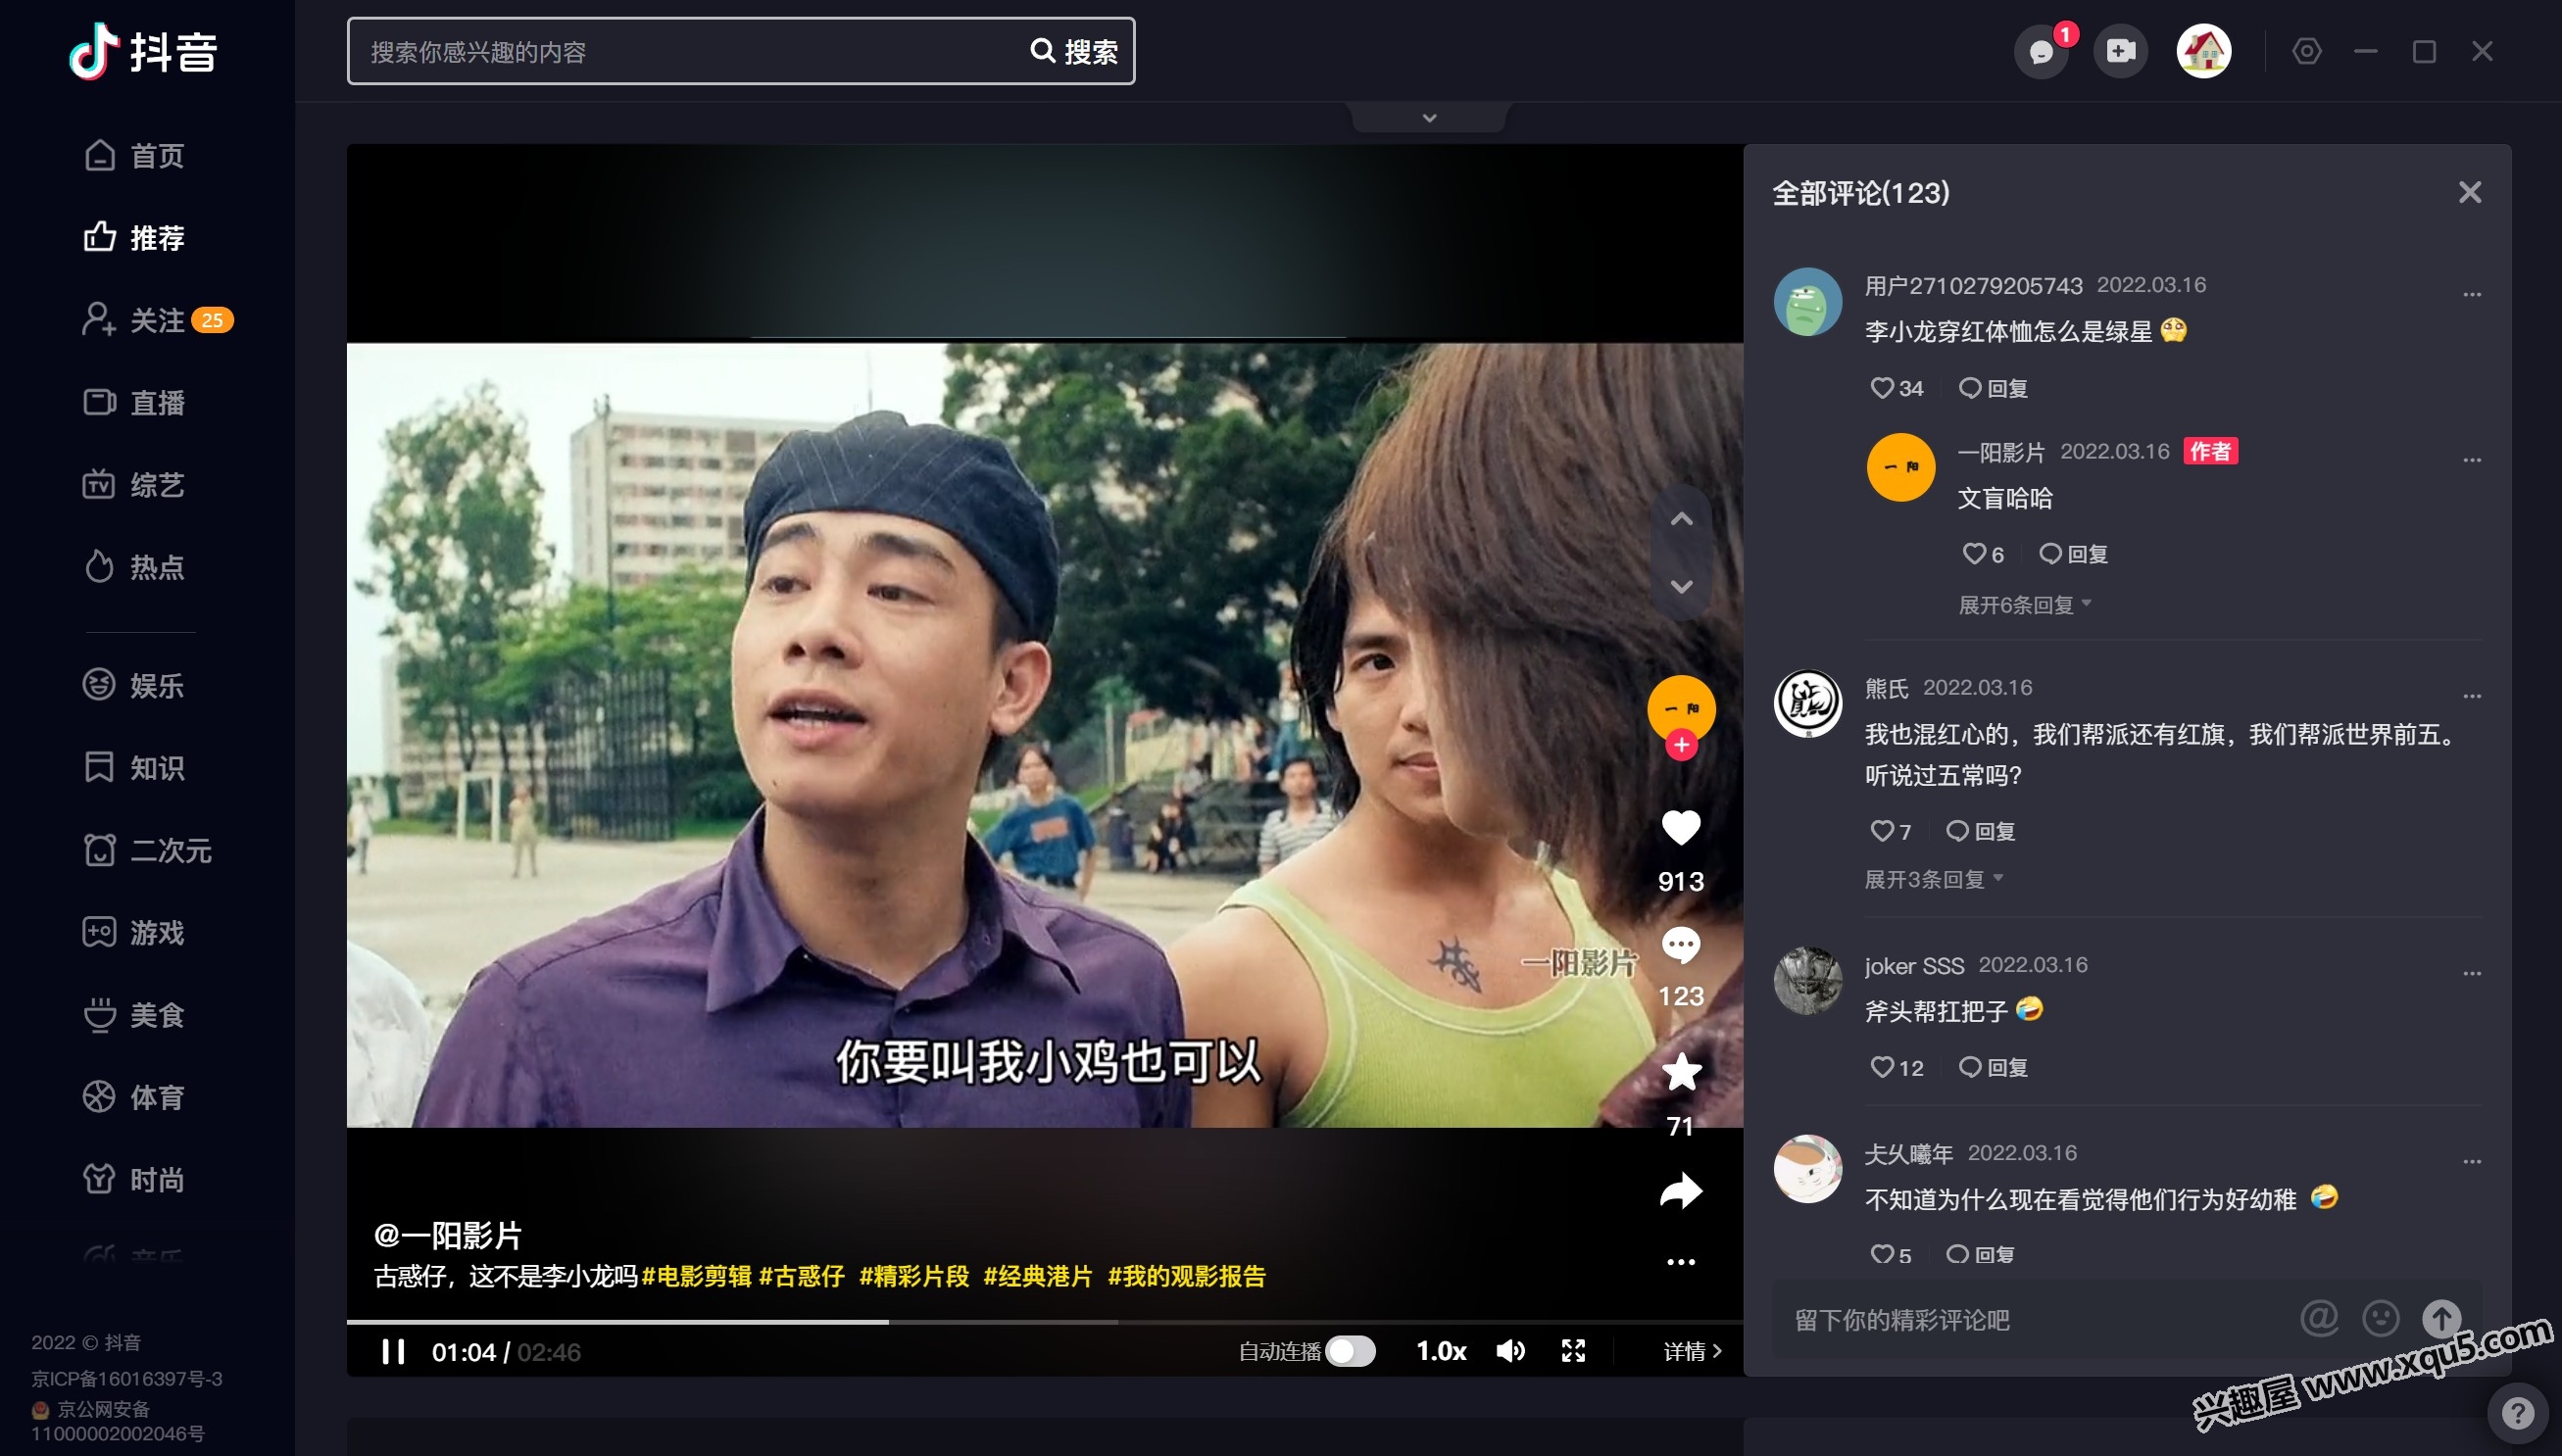
Task: Open more options for 熊氏 comment
Action: pyautogui.click(x=2472, y=696)
